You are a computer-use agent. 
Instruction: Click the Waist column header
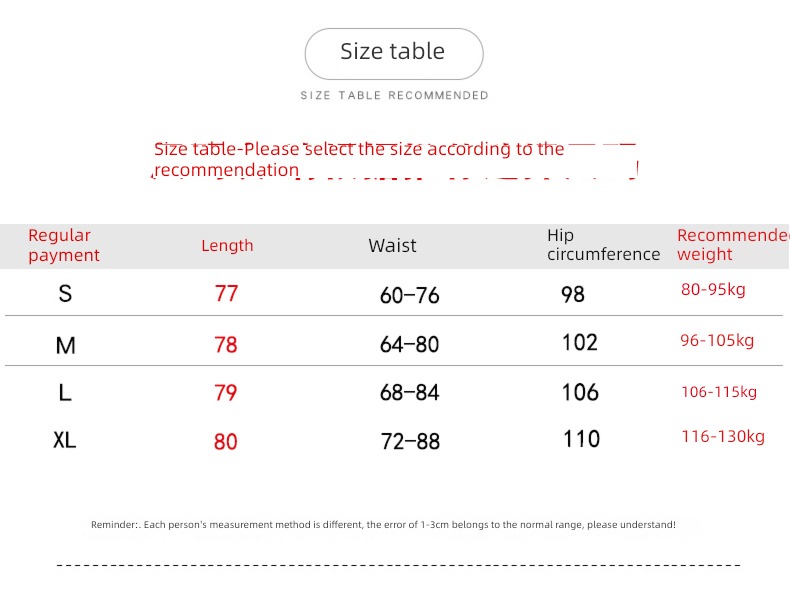[392, 246]
